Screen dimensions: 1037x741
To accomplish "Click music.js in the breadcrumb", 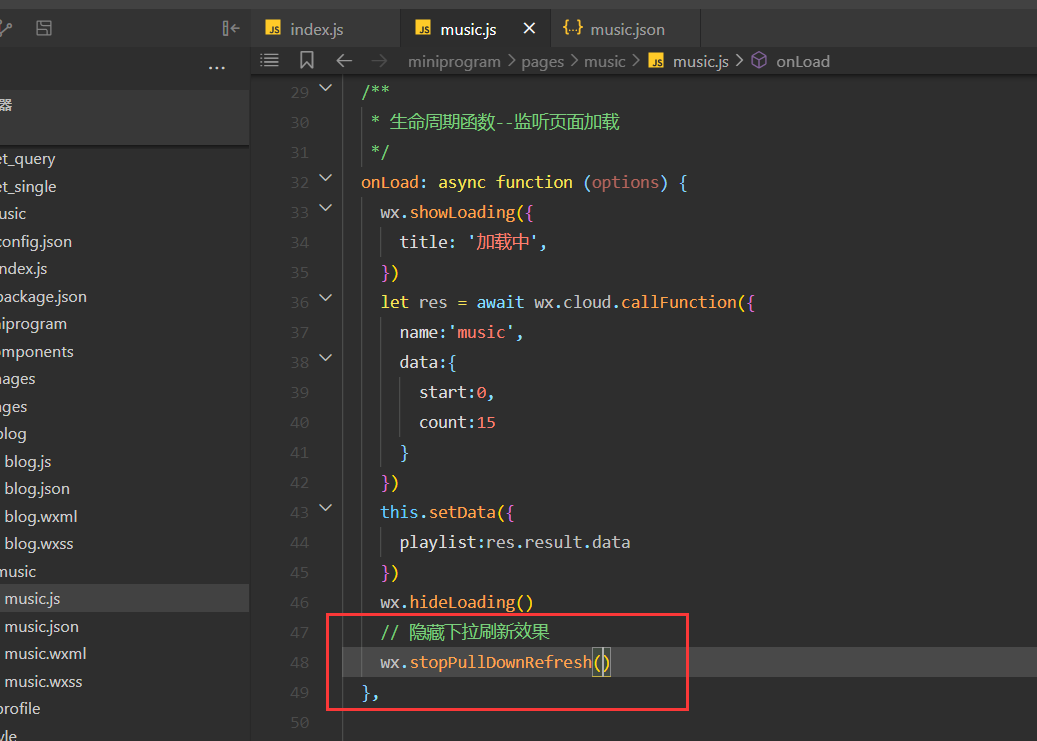I will pos(700,62).
